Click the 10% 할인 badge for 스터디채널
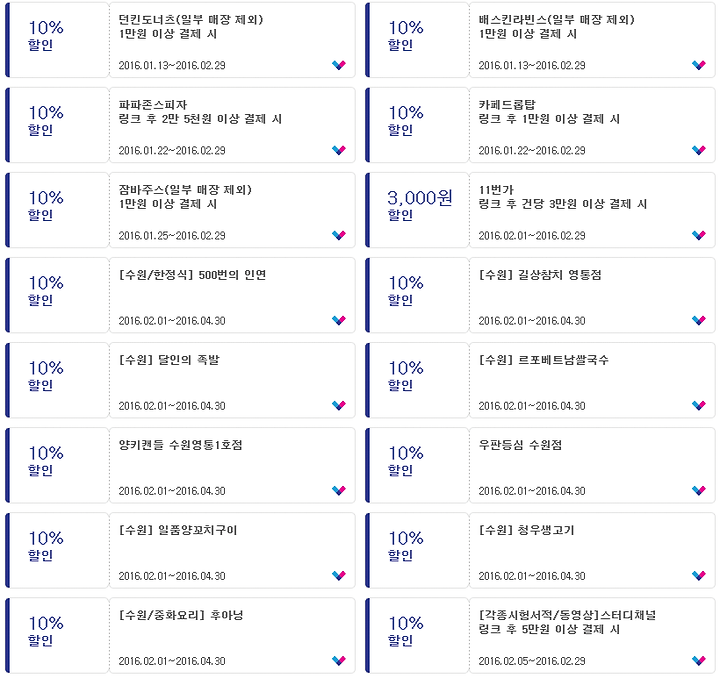The image size is (720, 678). [406, 631]
